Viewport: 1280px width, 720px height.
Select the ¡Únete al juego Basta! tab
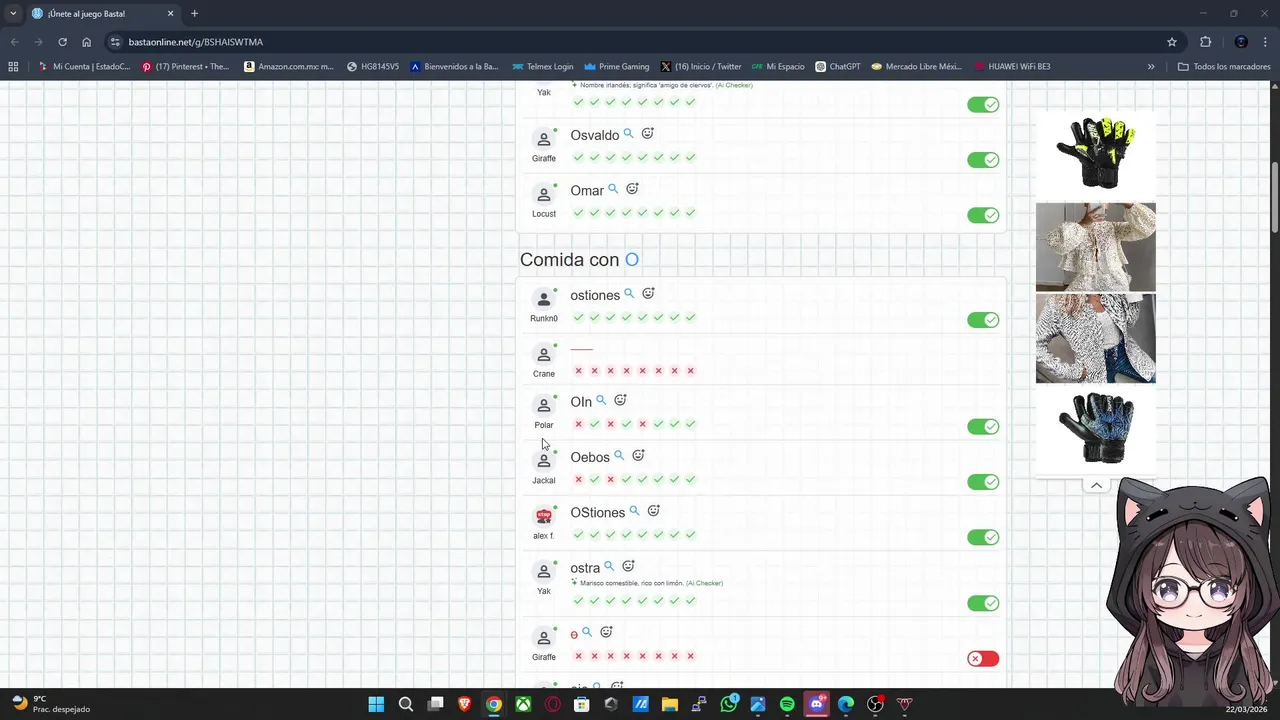103,13
